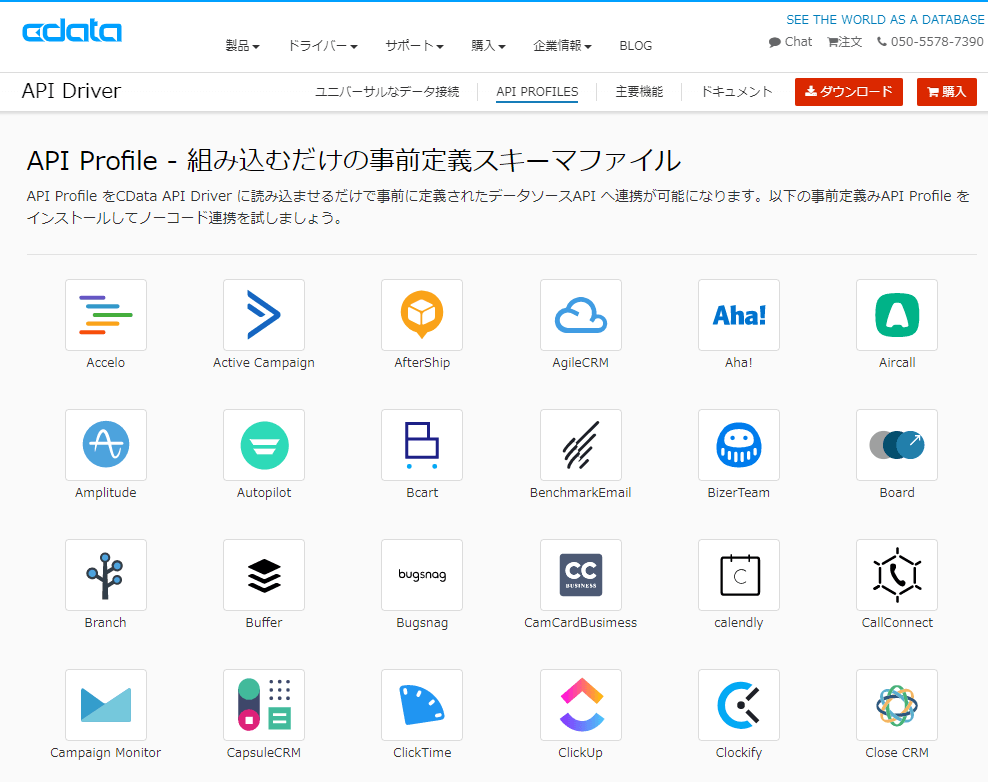This screenshot has width=988, height=782.
Task: Click the API Driver heading
Action: [71, 91]
